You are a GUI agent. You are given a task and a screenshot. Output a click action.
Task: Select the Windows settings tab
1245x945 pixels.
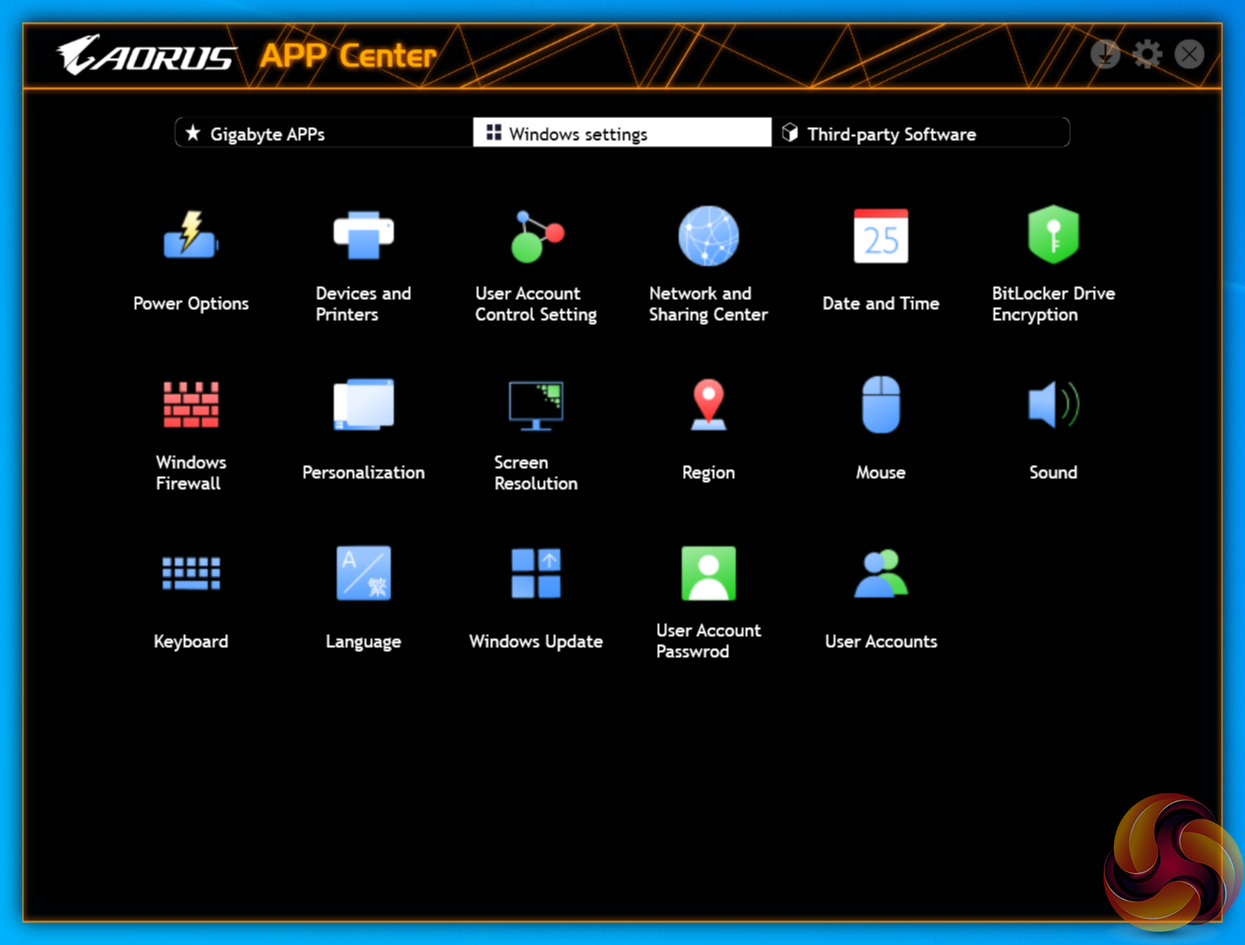(622, 133)
